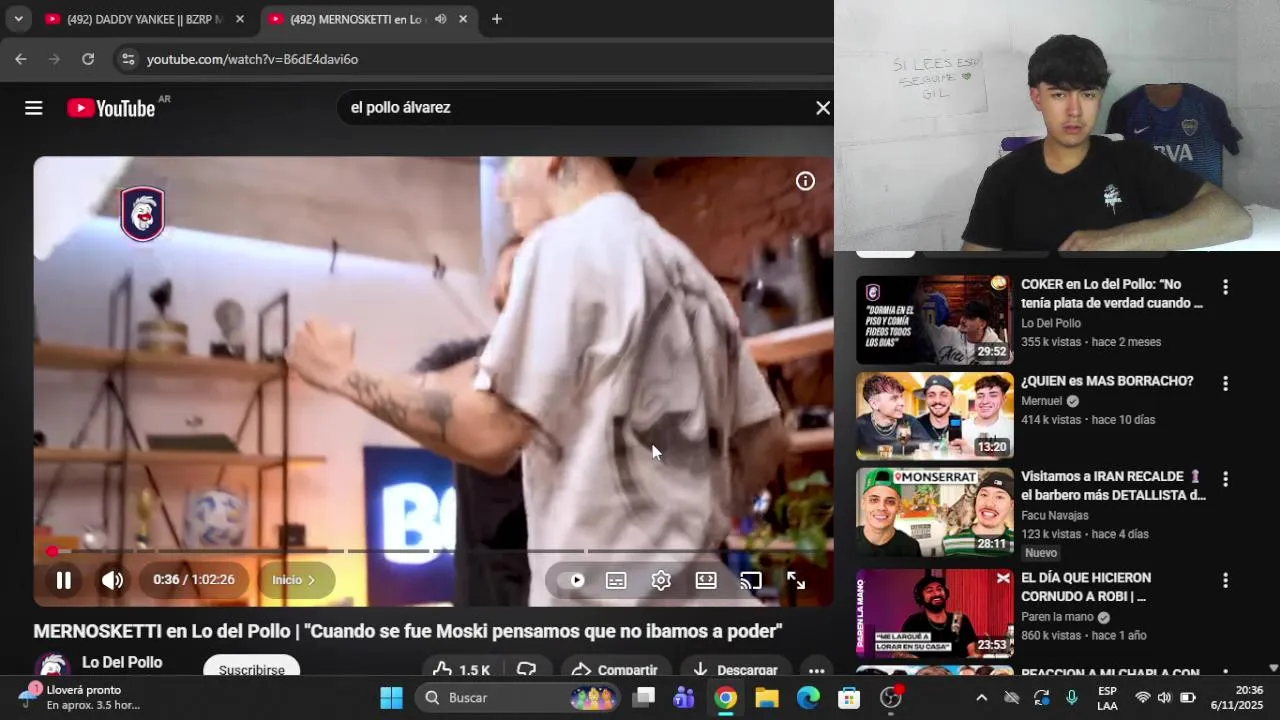Switch to DADDY YANKEE || BZRP tab
Image resolution: width=1280 pixels, height=720 pixels.
click(145, 19)
